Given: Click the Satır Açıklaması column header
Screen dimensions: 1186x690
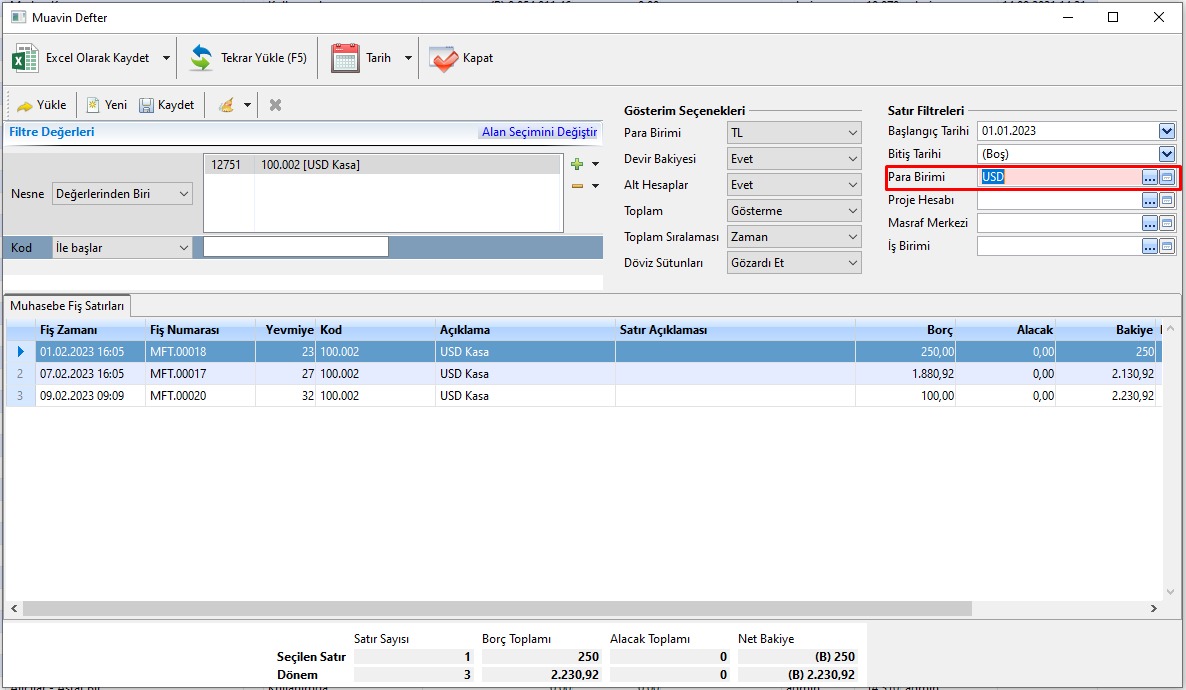Looking at the screenshot, I should coord(735,330).
